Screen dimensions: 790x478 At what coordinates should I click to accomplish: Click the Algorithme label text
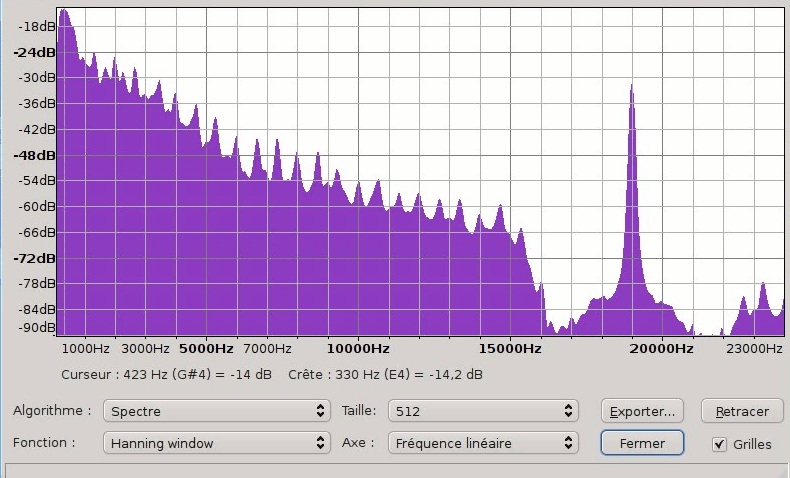pyautogui.click(x=52, y=411)
